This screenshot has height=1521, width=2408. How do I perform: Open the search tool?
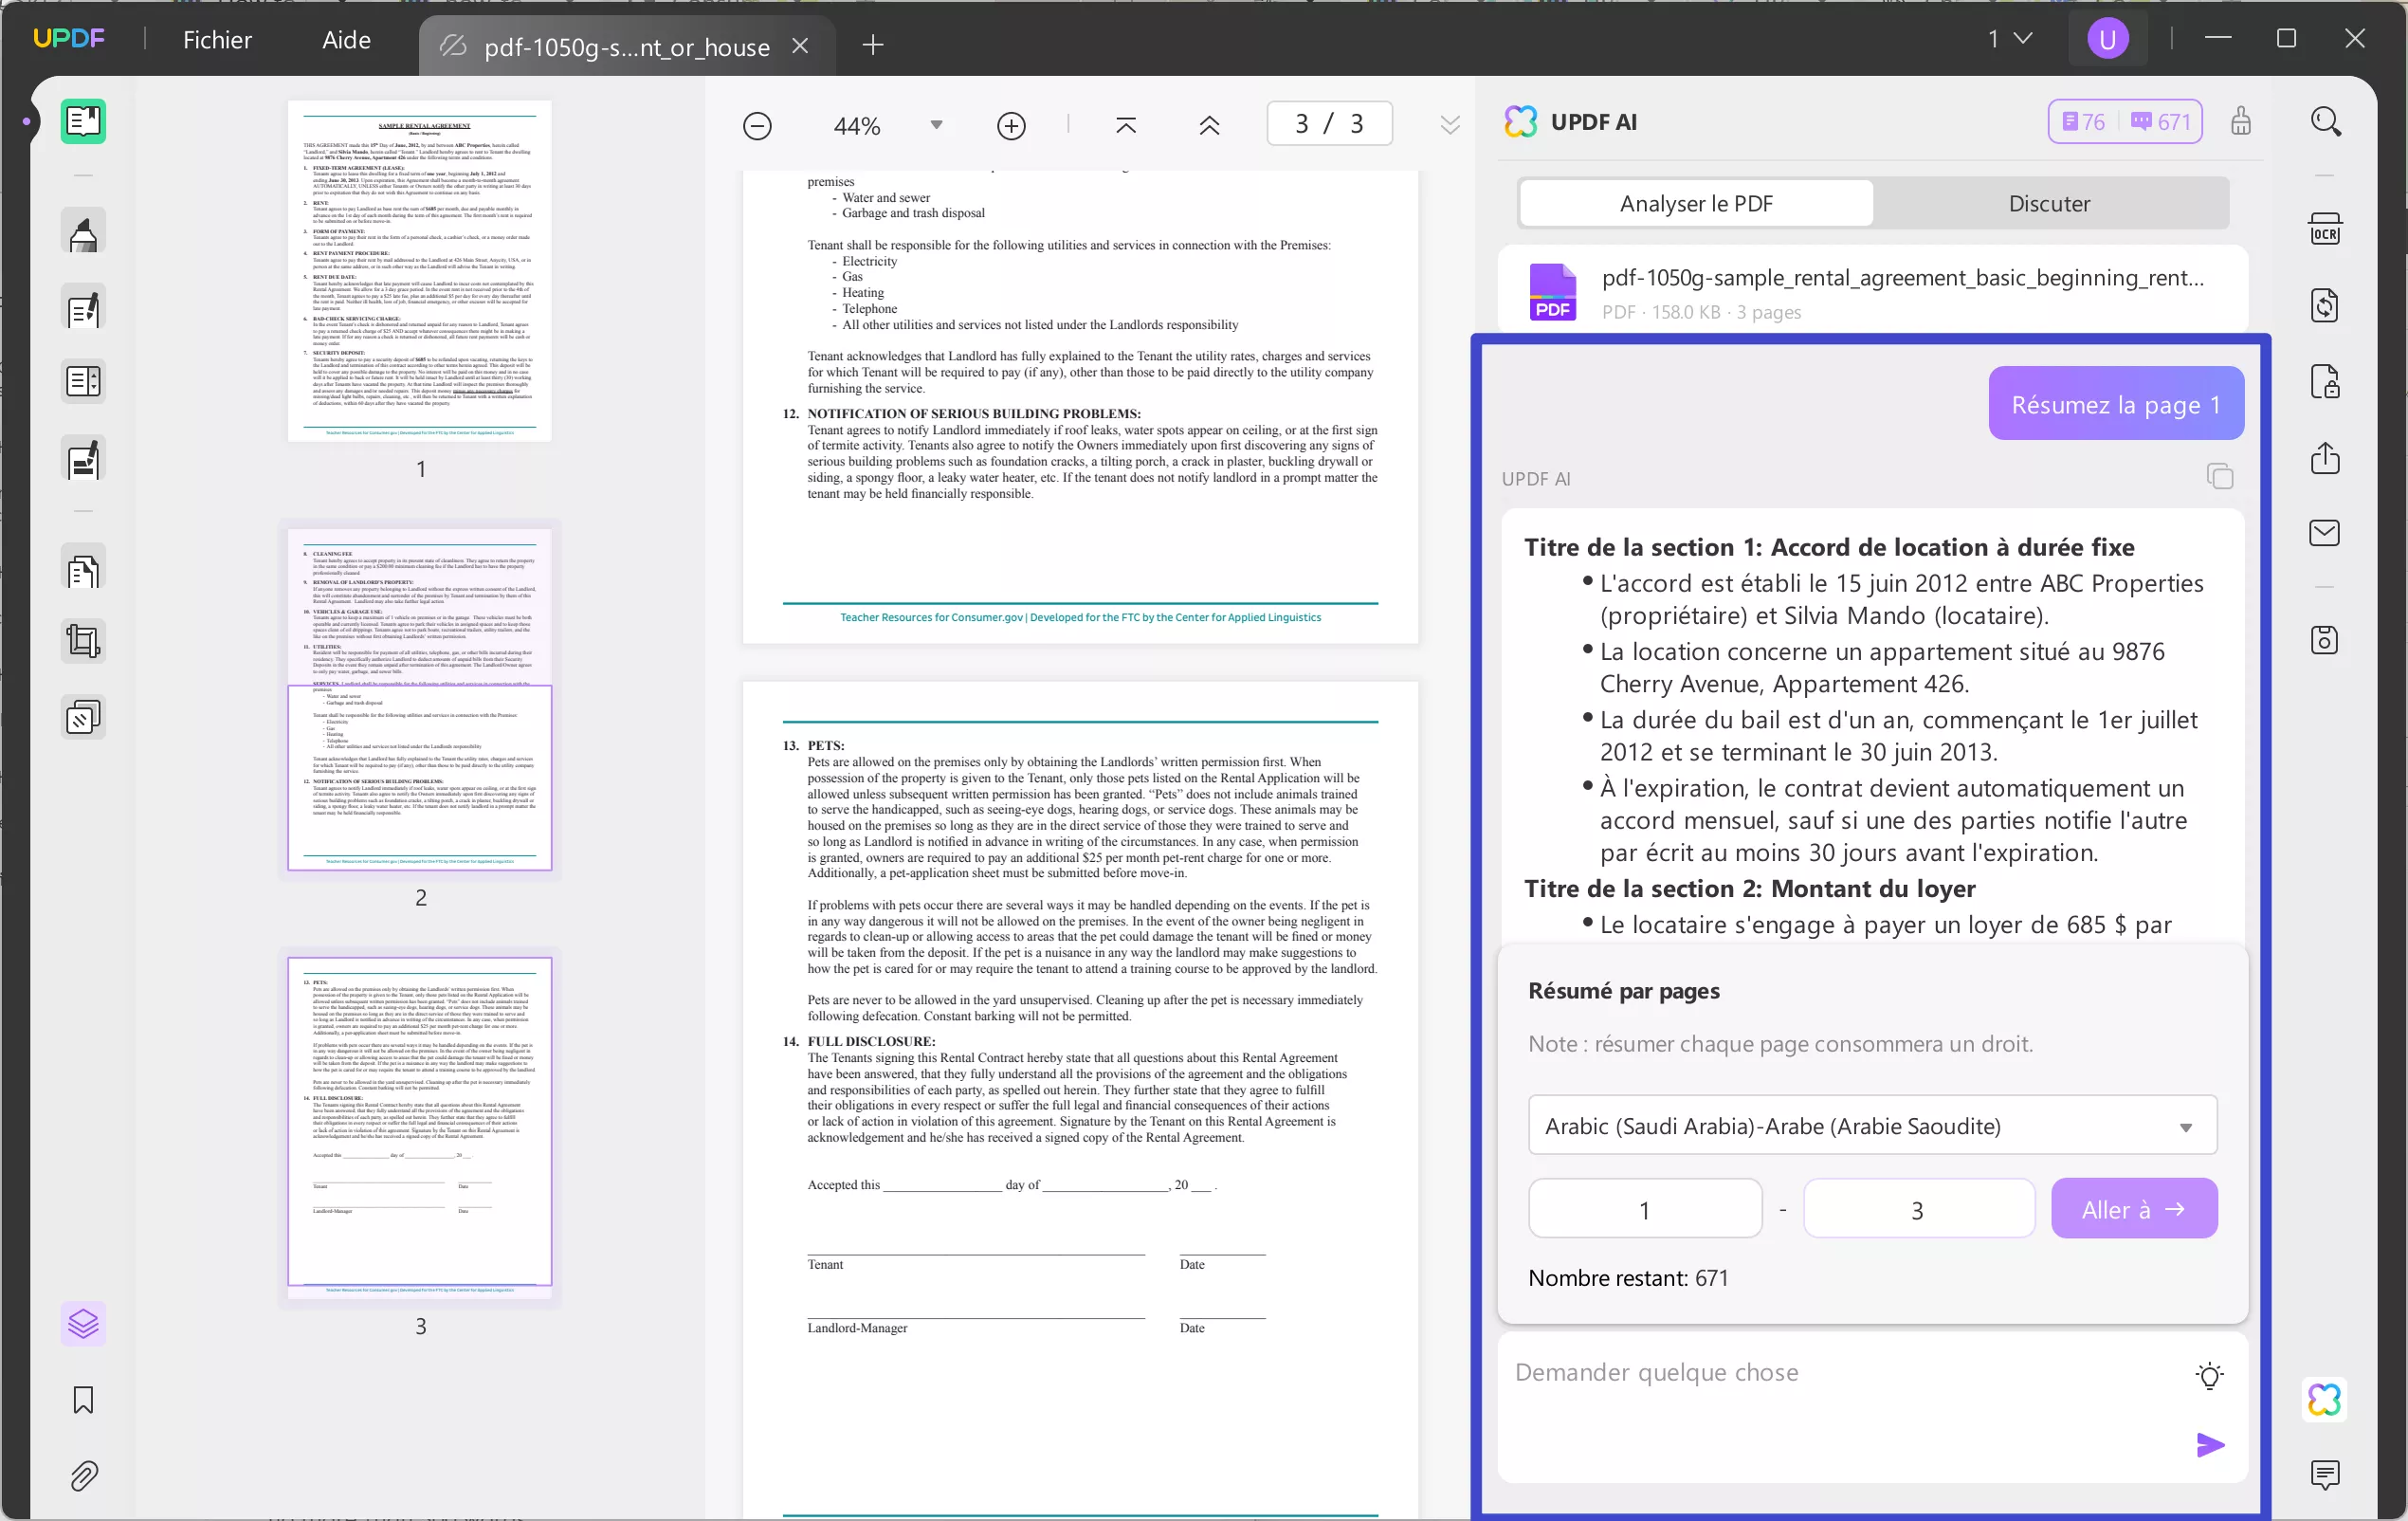pos(2325,121)
